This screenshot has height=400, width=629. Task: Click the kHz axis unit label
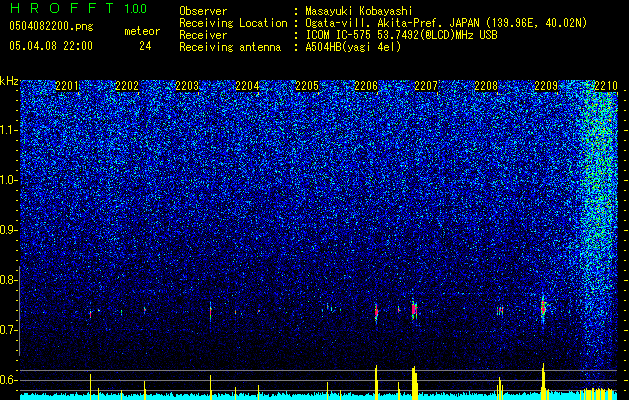pos(9,81)
